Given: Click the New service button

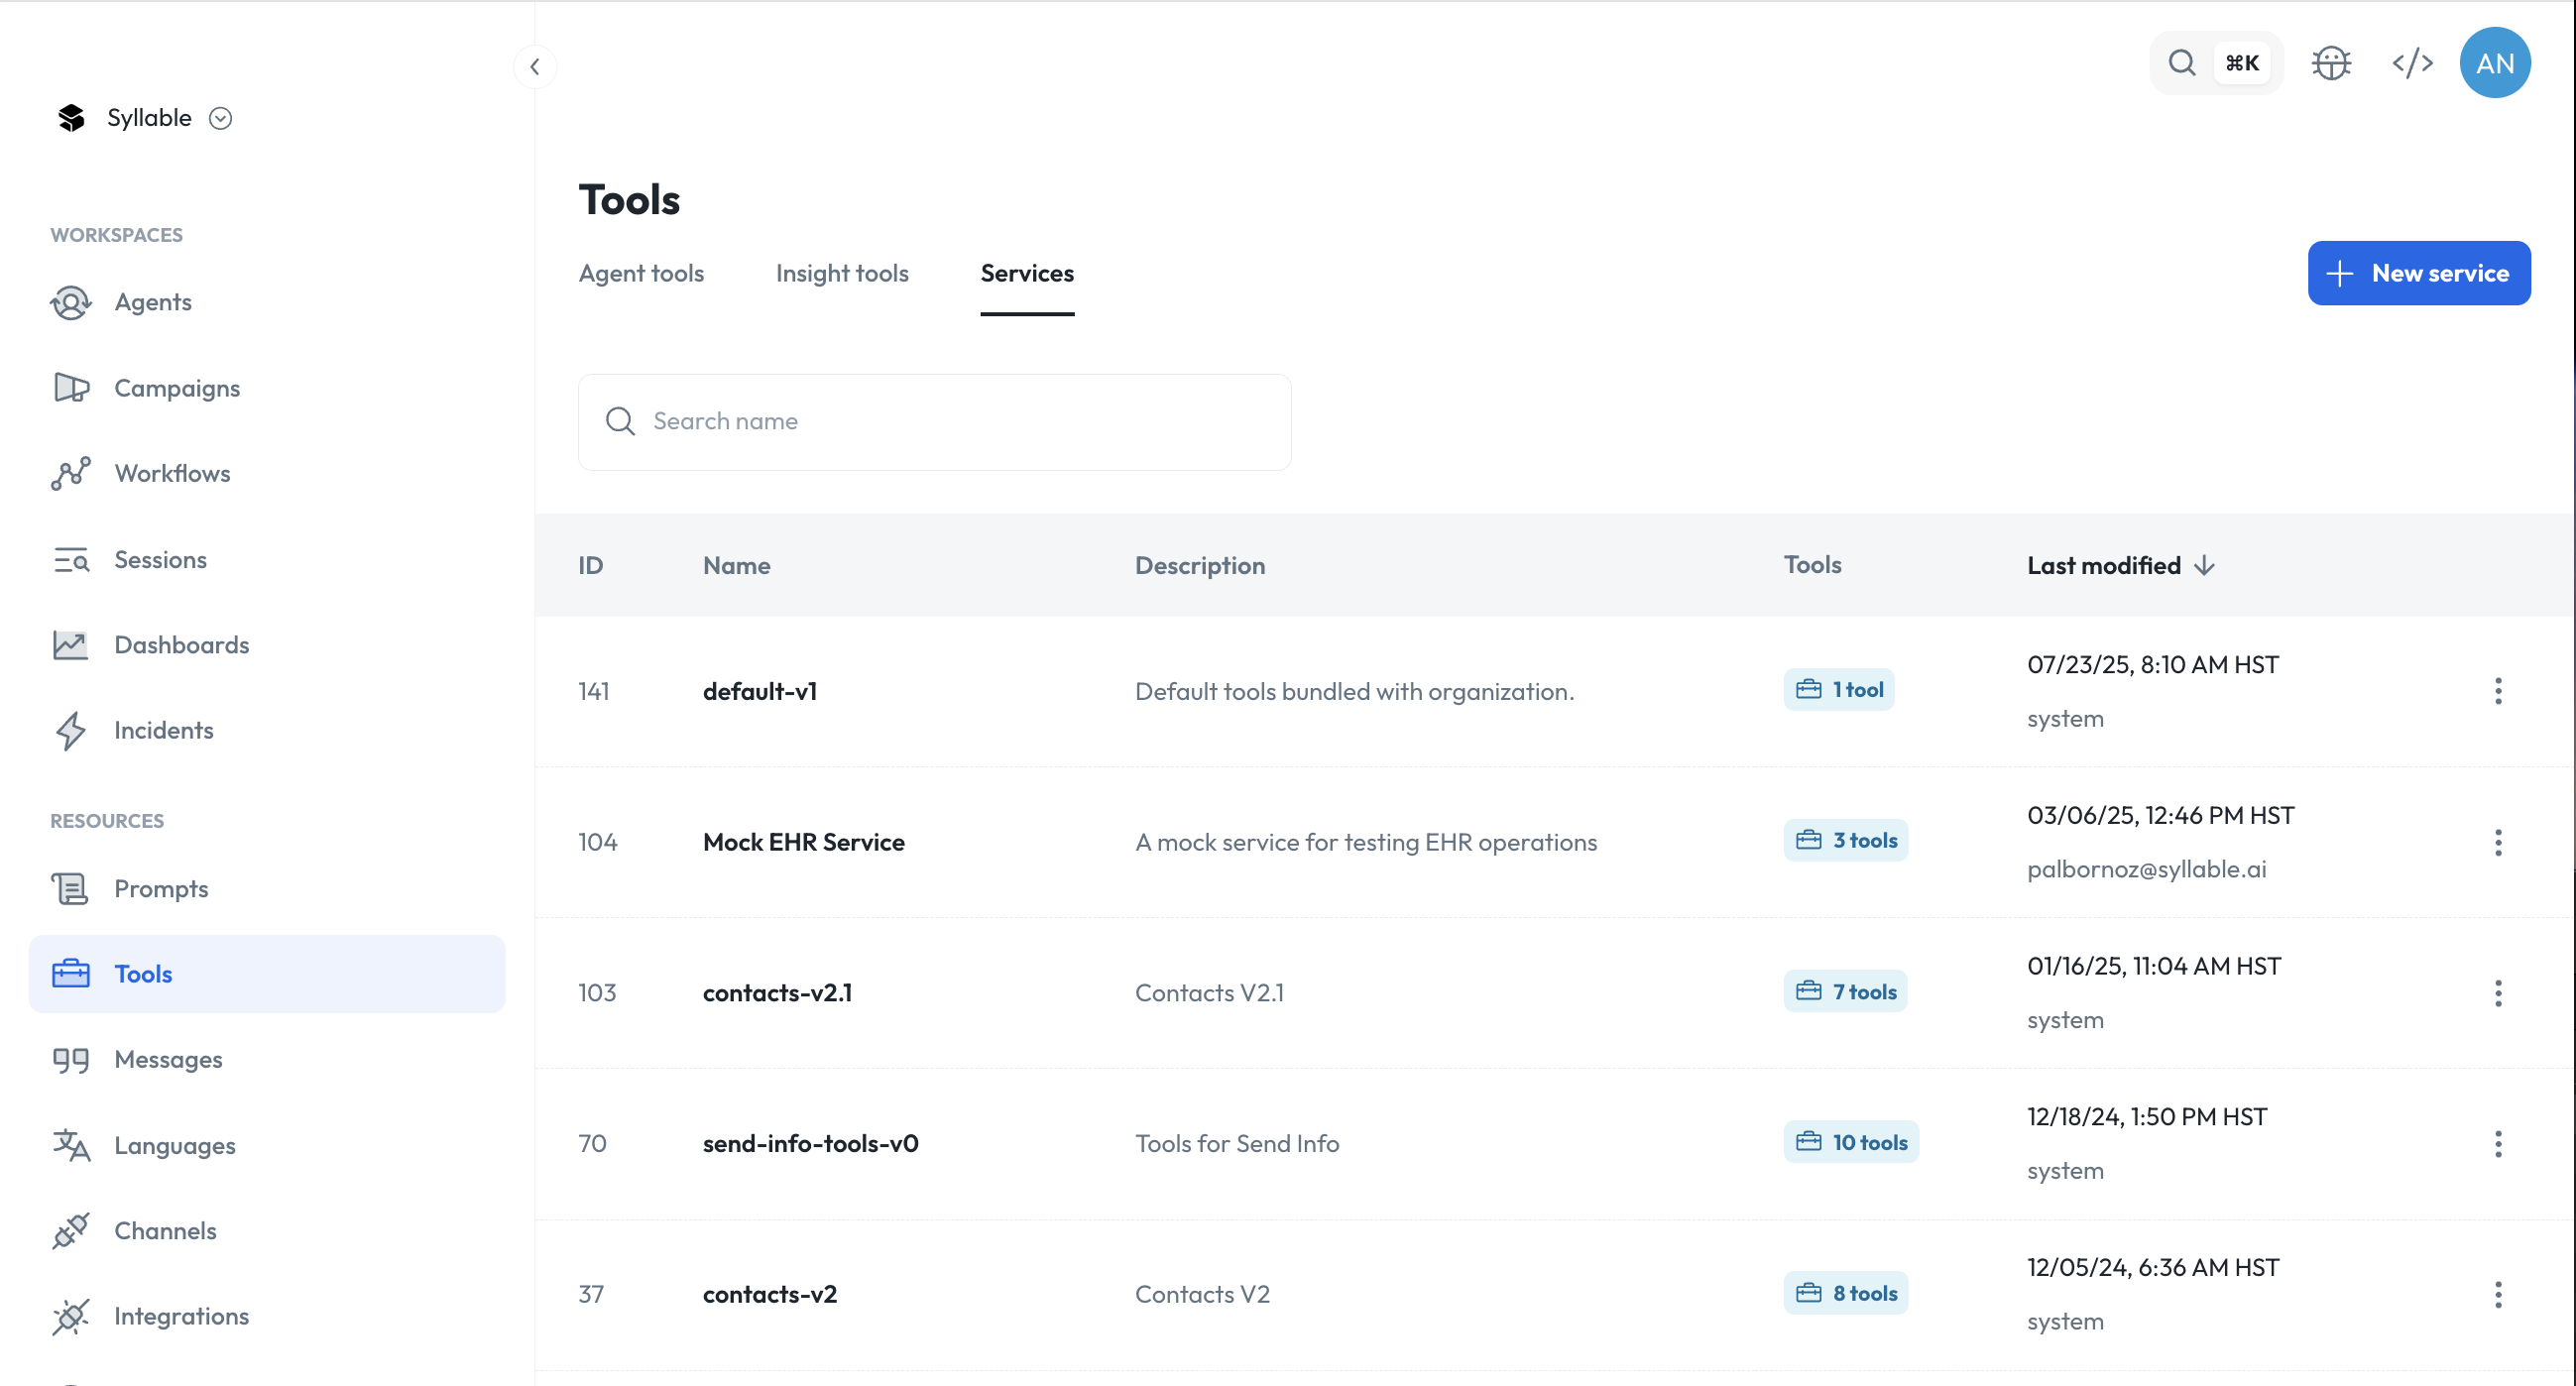Looking at the screenshot, I should [x=2418, y=273].
